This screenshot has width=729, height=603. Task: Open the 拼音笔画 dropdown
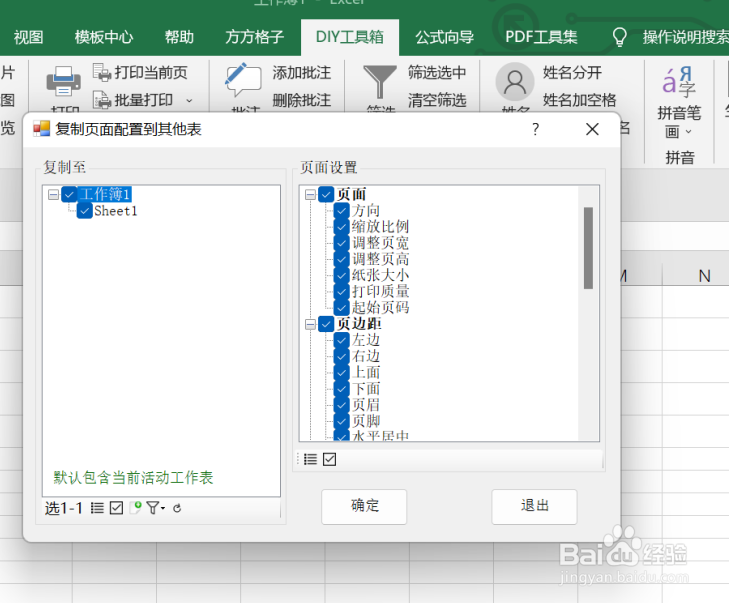tap(689, 132)
